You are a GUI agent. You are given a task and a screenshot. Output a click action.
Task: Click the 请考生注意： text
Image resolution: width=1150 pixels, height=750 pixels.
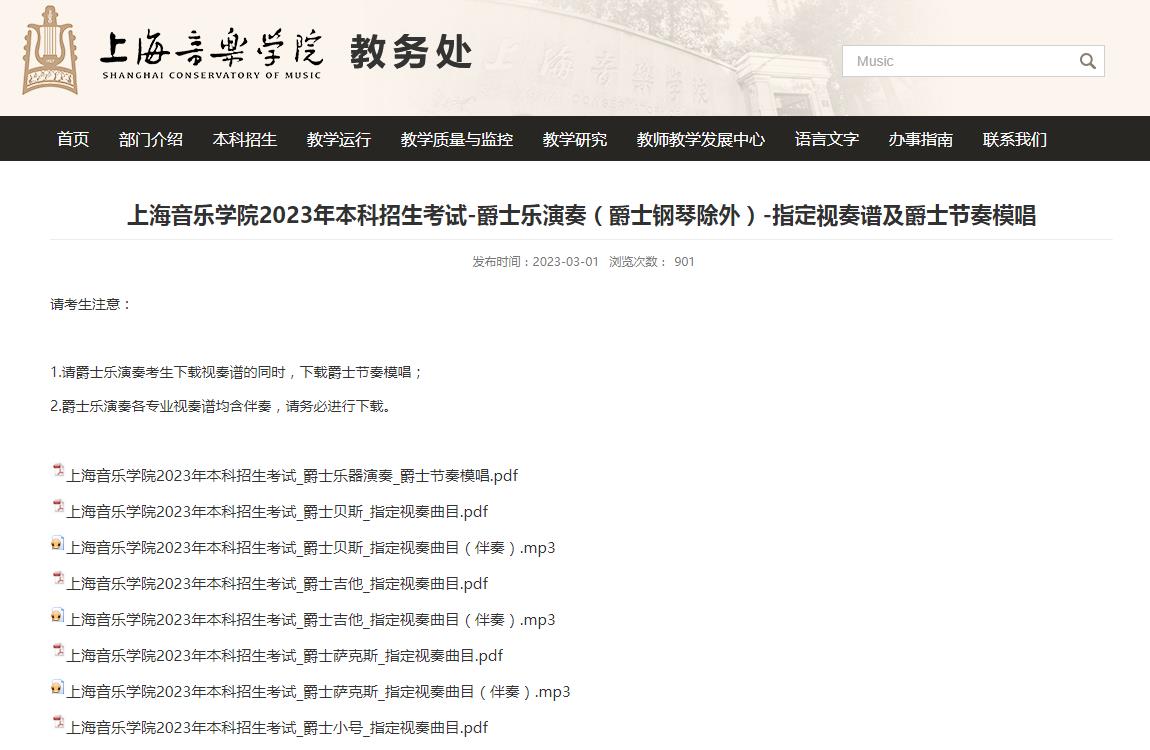click(x=91, y=304)
